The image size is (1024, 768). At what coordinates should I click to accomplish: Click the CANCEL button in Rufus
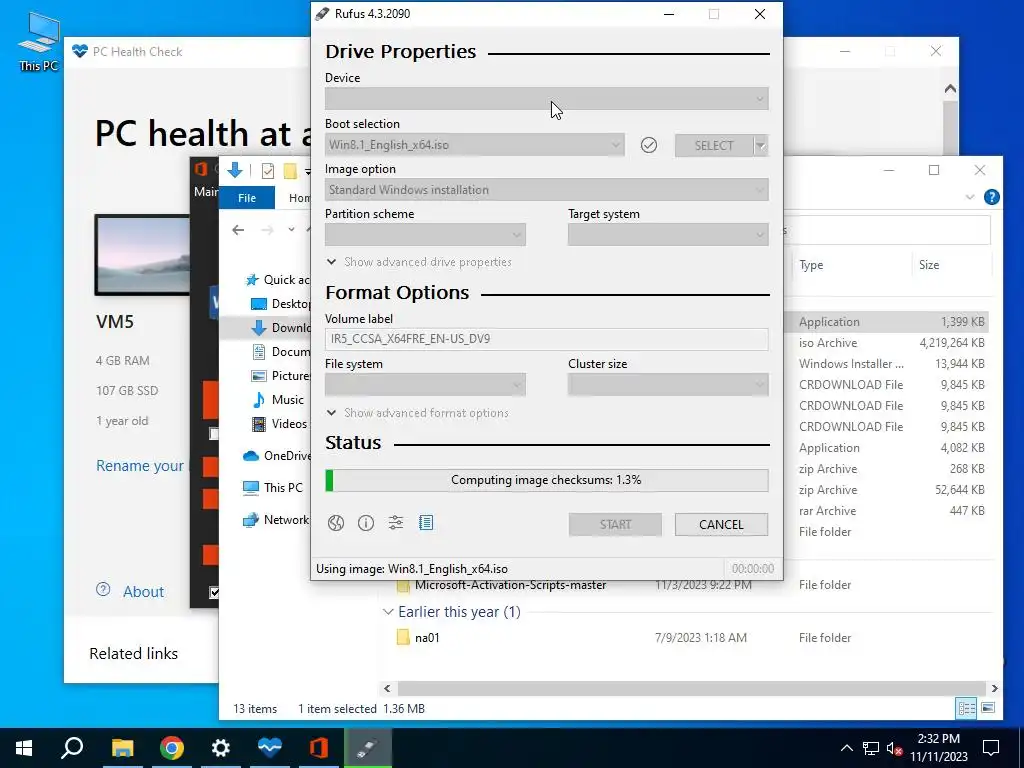(721, 524)
